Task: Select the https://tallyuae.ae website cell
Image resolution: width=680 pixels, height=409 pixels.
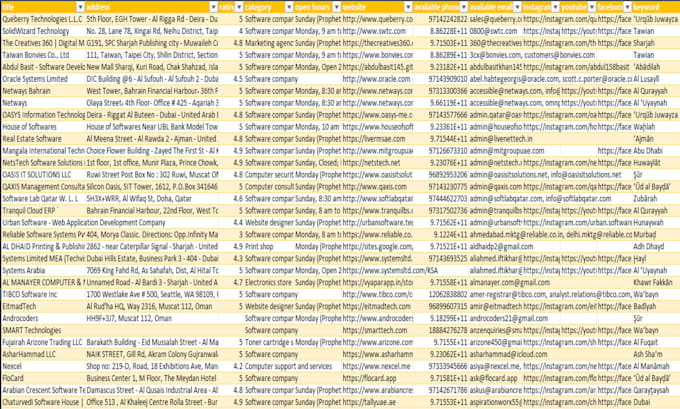Action: point(377,402)
